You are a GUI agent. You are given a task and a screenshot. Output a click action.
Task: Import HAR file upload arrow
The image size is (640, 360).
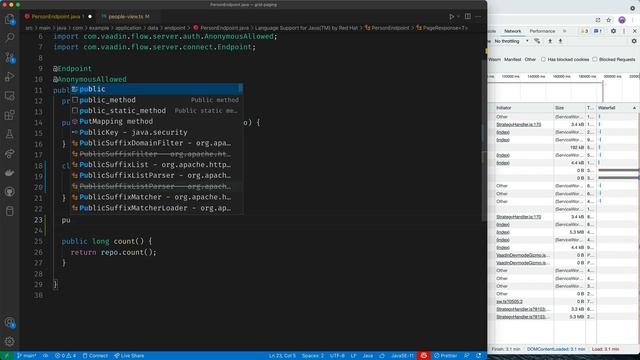(550, 41)
